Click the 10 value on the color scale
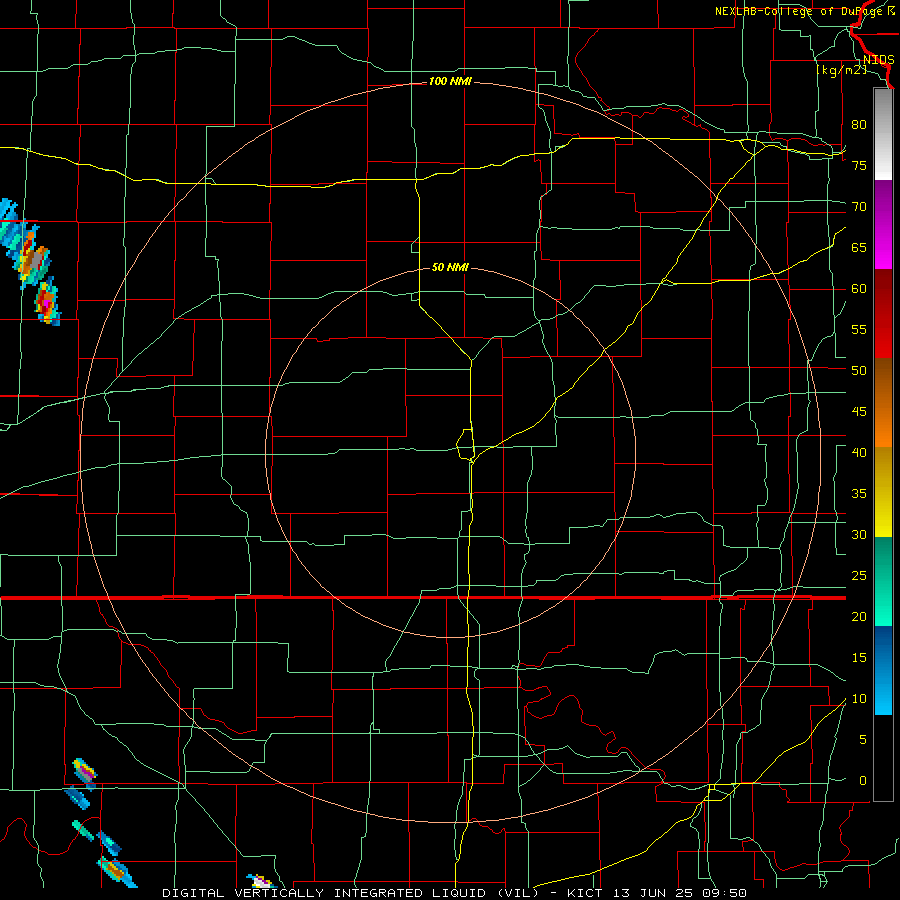The height and width of the screenshot is (900, 900). pos(859,699)
